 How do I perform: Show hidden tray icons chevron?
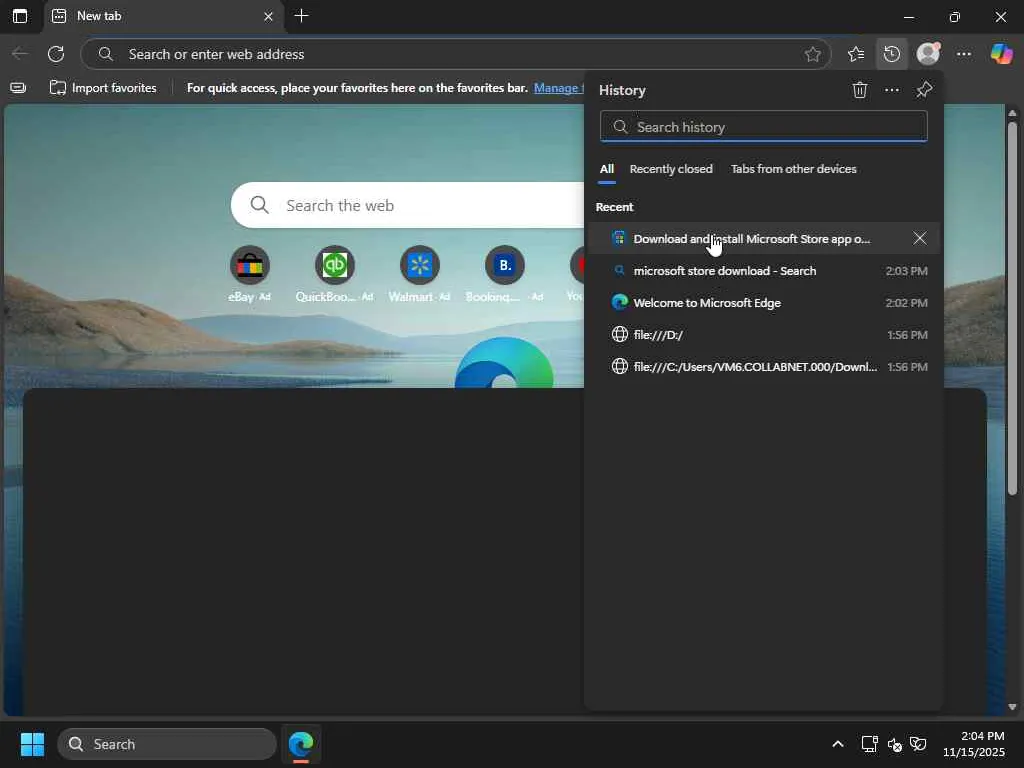(838, 744)
